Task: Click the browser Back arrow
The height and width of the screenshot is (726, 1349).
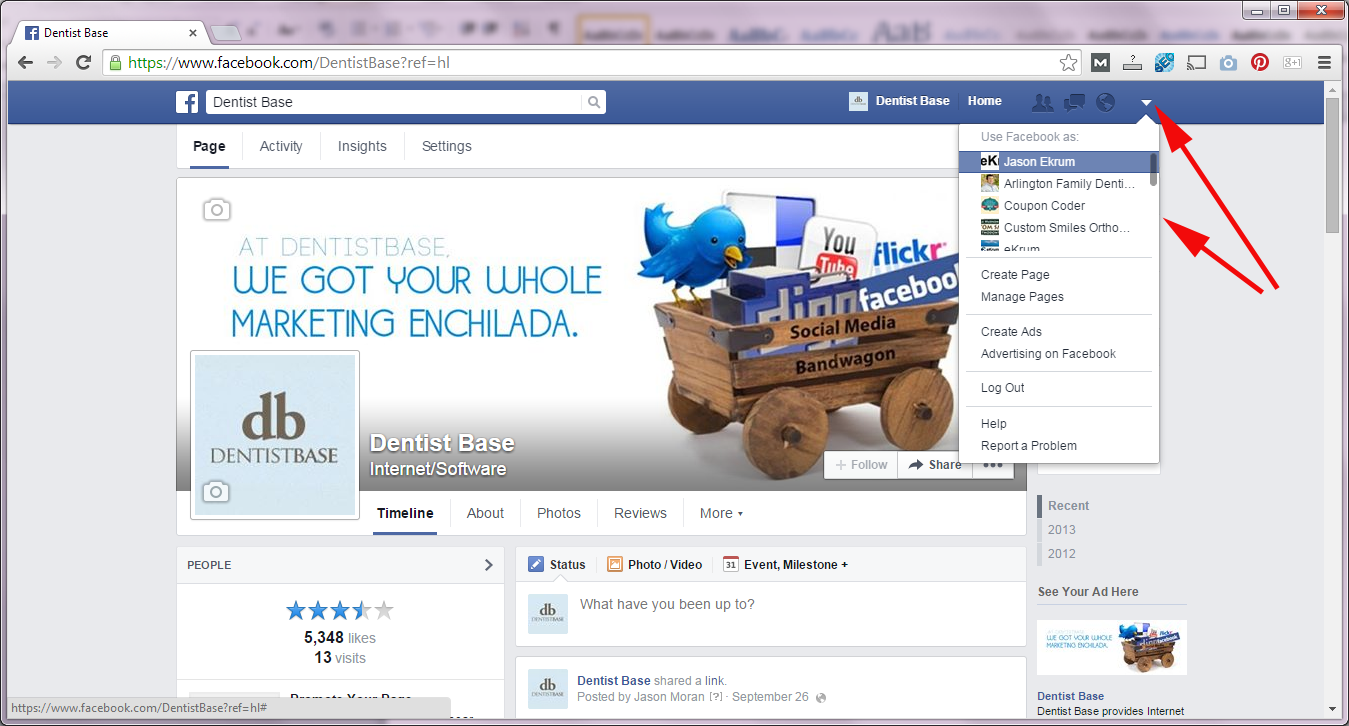Action: coord(25,62)
